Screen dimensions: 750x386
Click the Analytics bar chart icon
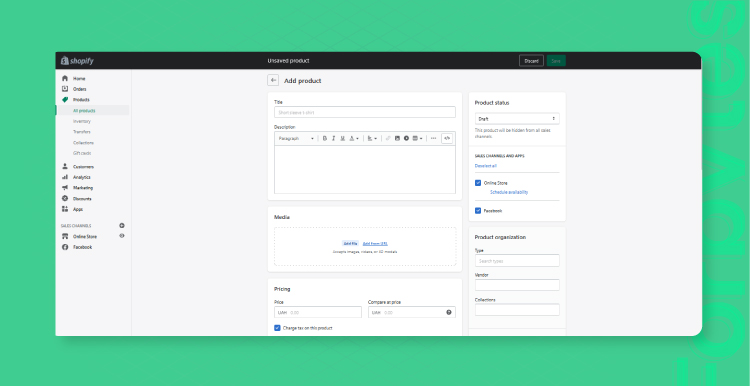pos(65,177)
